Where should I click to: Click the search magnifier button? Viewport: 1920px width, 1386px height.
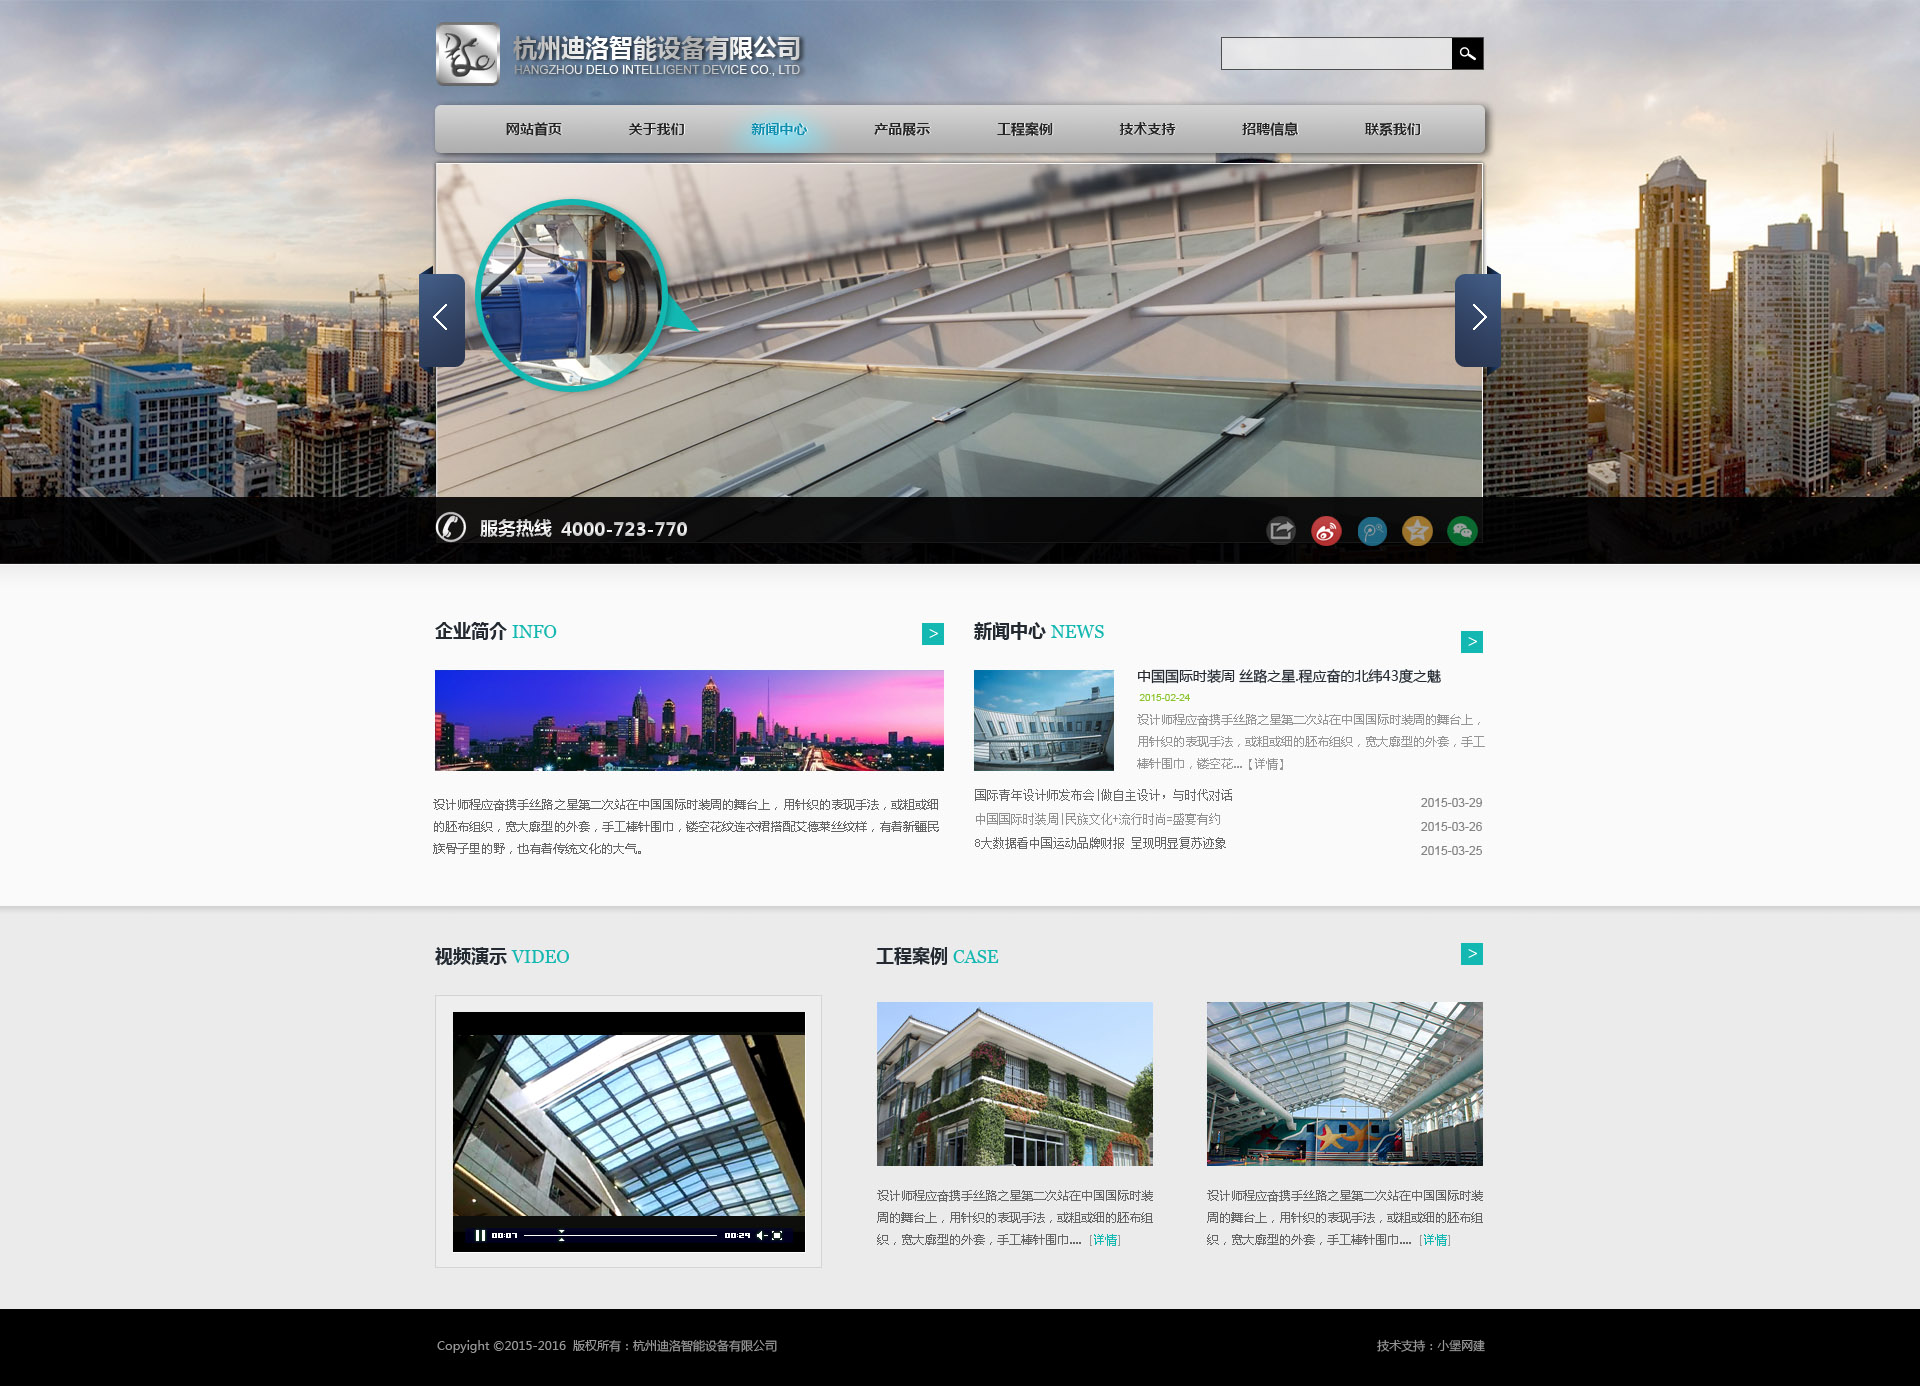(x=1467, y=54)
